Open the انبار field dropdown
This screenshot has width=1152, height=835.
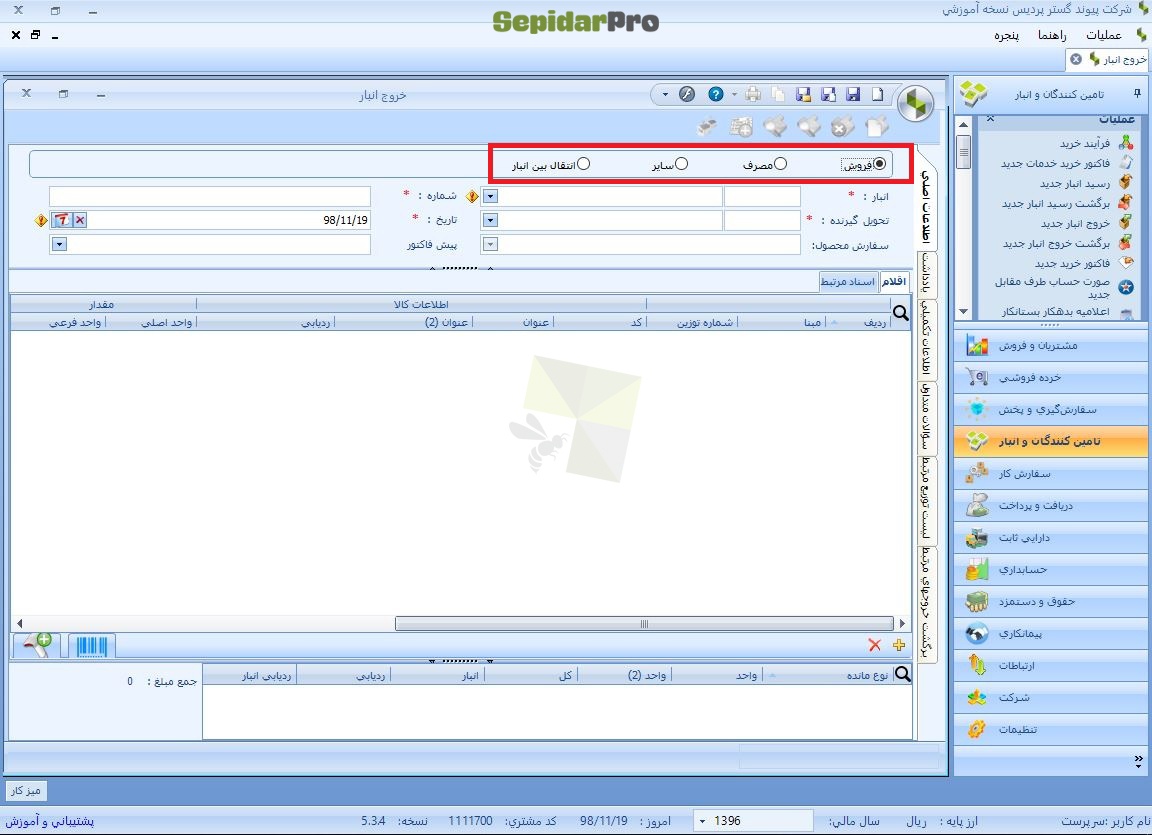coord(490,196)
